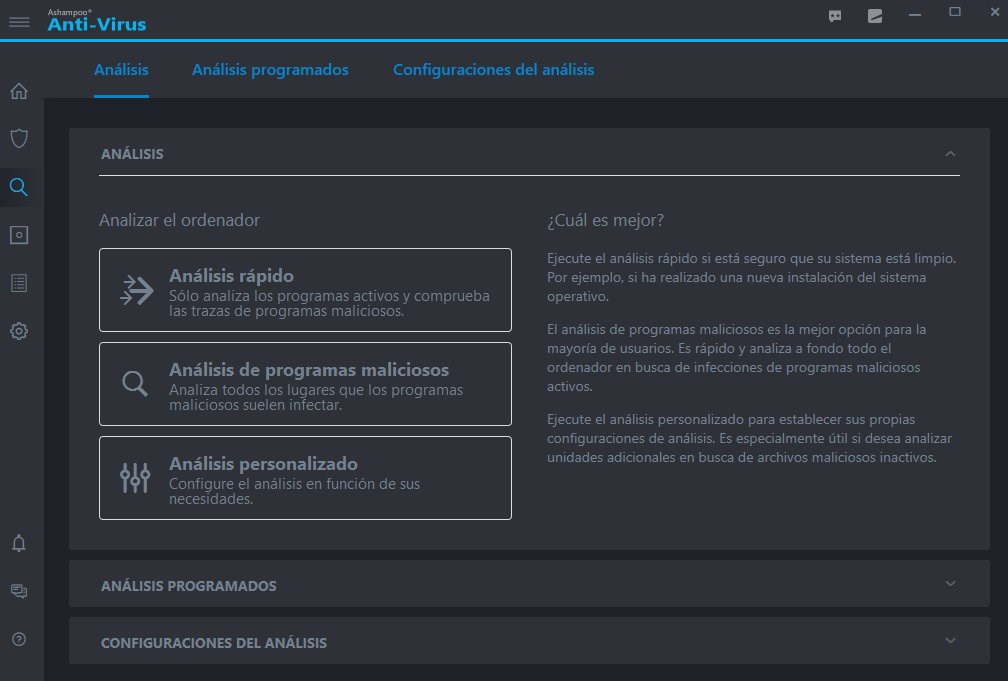
Task: Click the malware scan magnifier icon
Action: click(135, 384)
